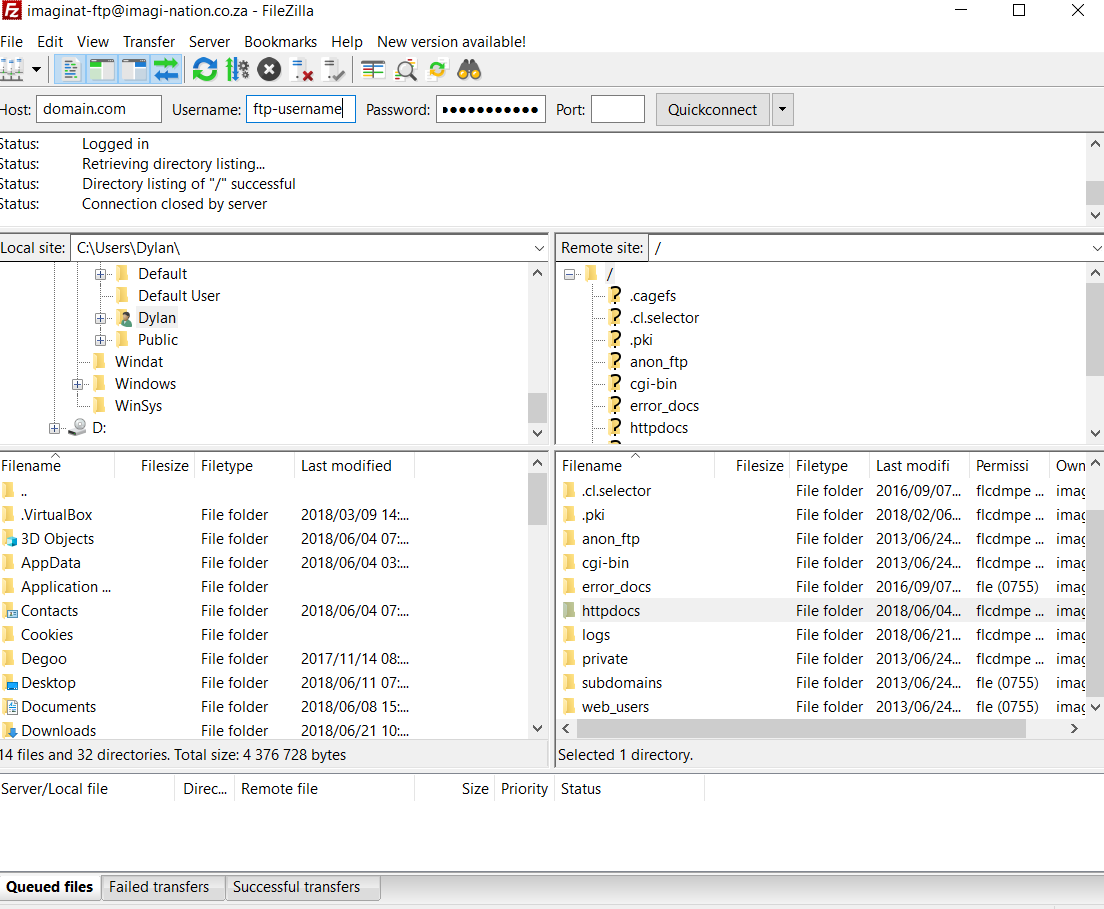Click the question mark icon beside anon_ftp

click(x=615, y=362)
